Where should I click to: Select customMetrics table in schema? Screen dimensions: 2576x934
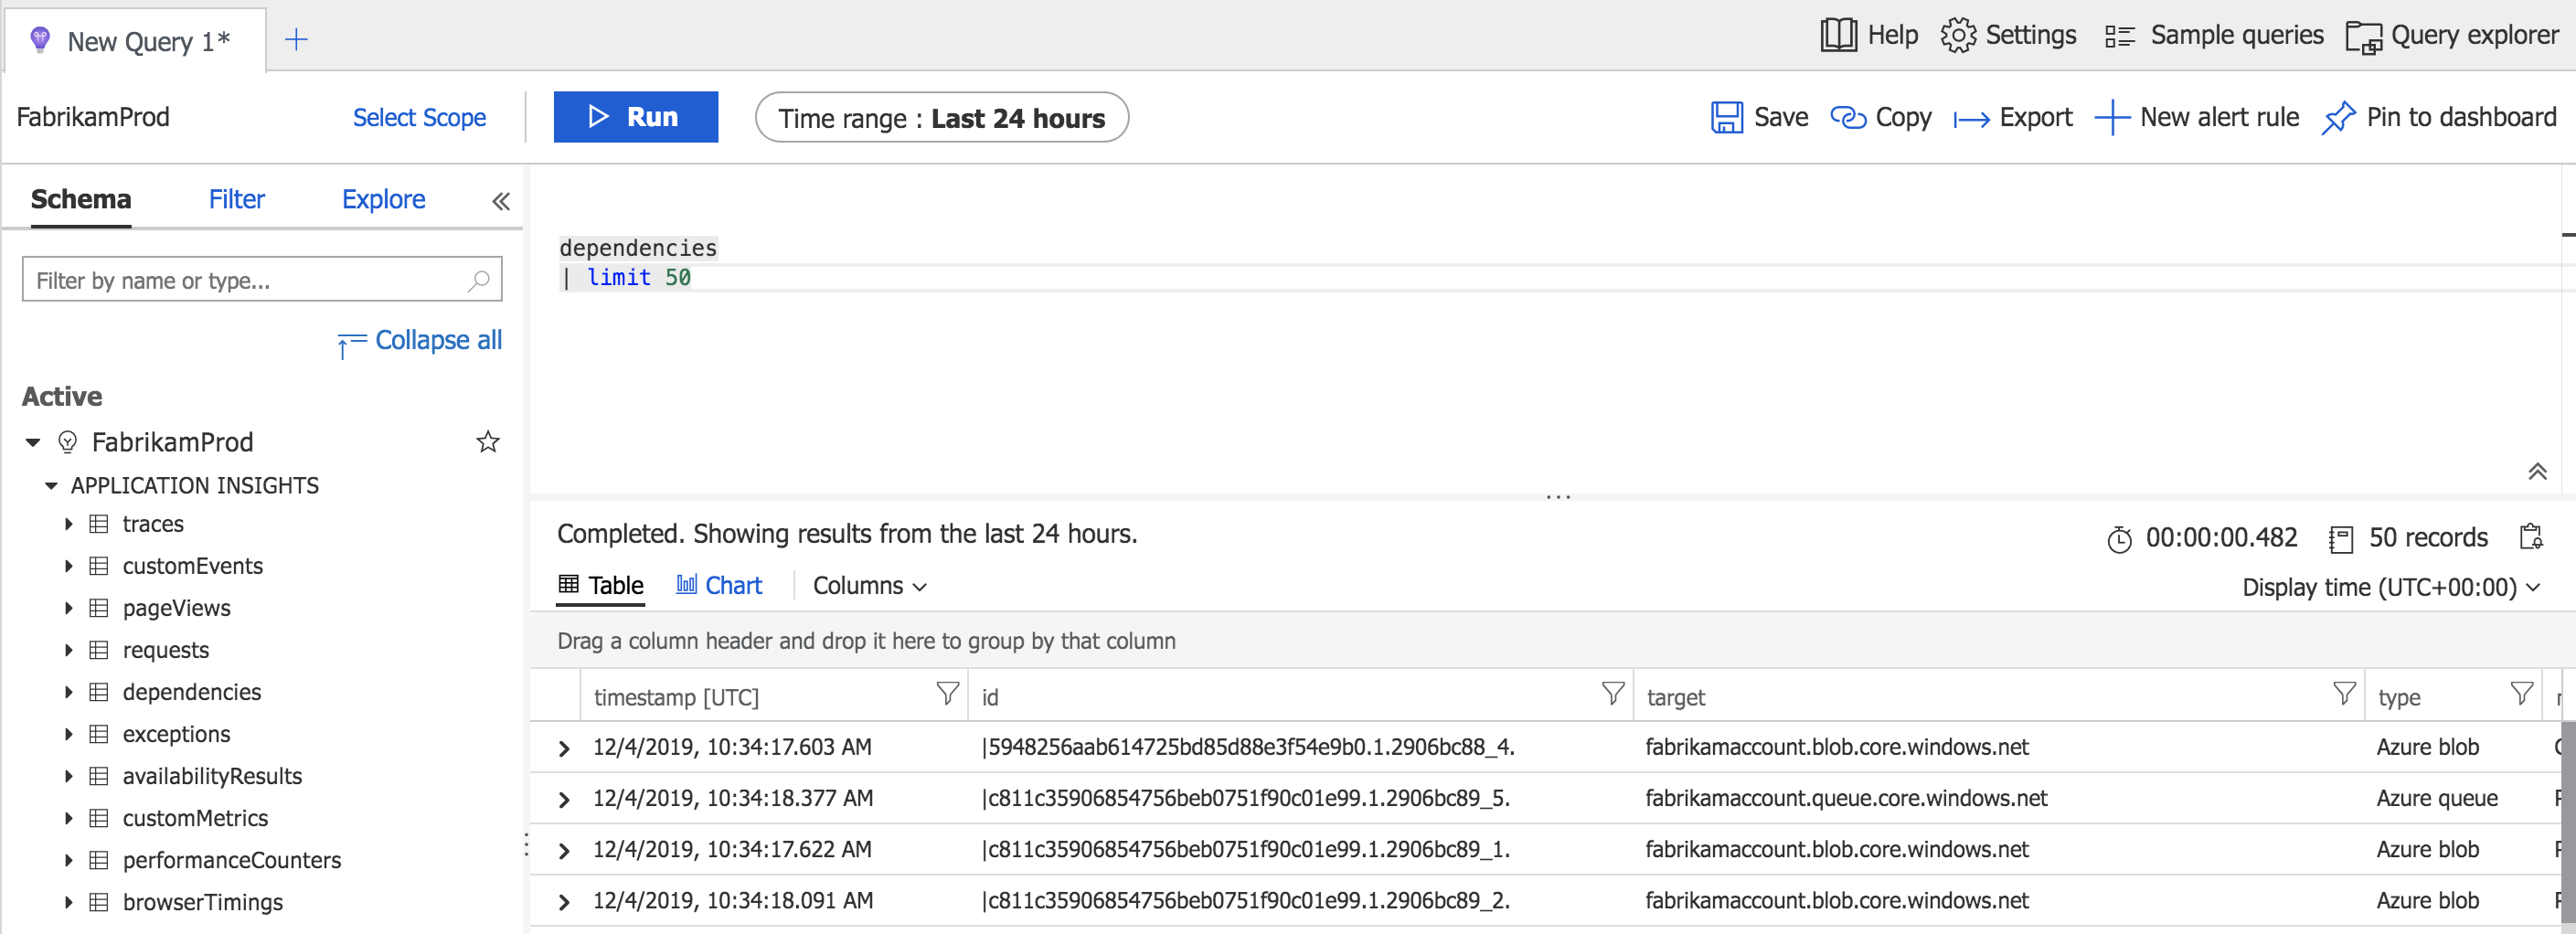point(195,818)
